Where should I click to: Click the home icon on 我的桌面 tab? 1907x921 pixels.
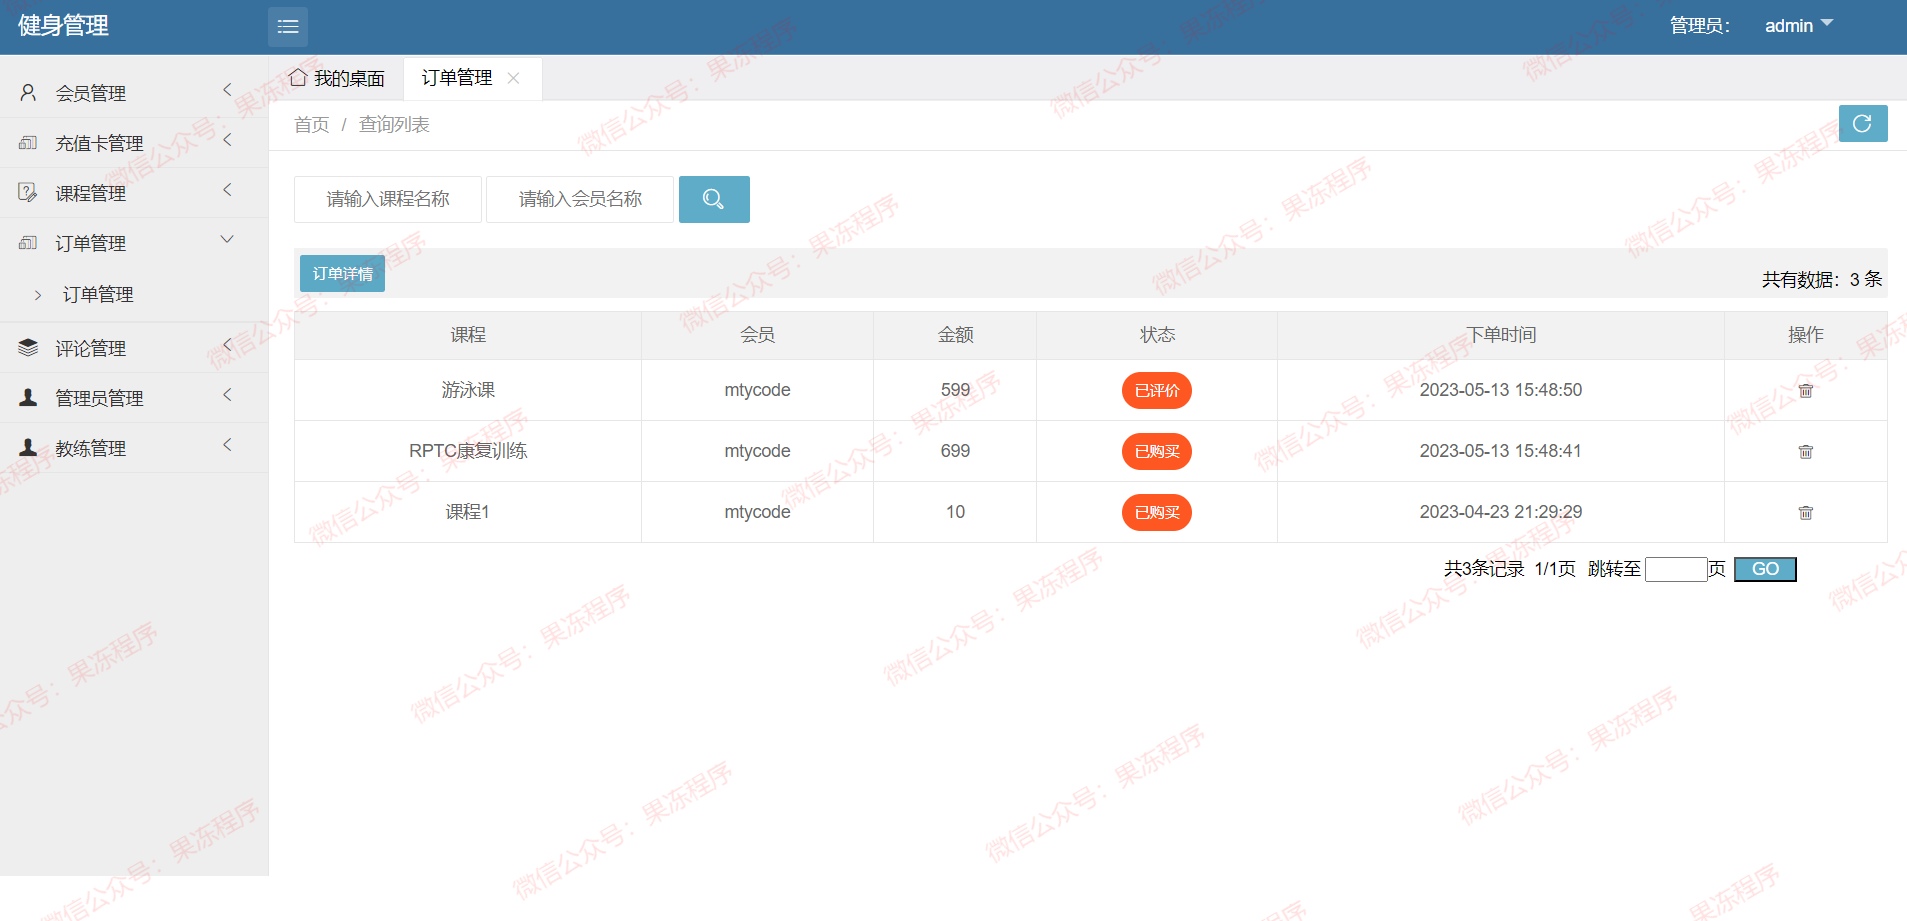[298, 77]
